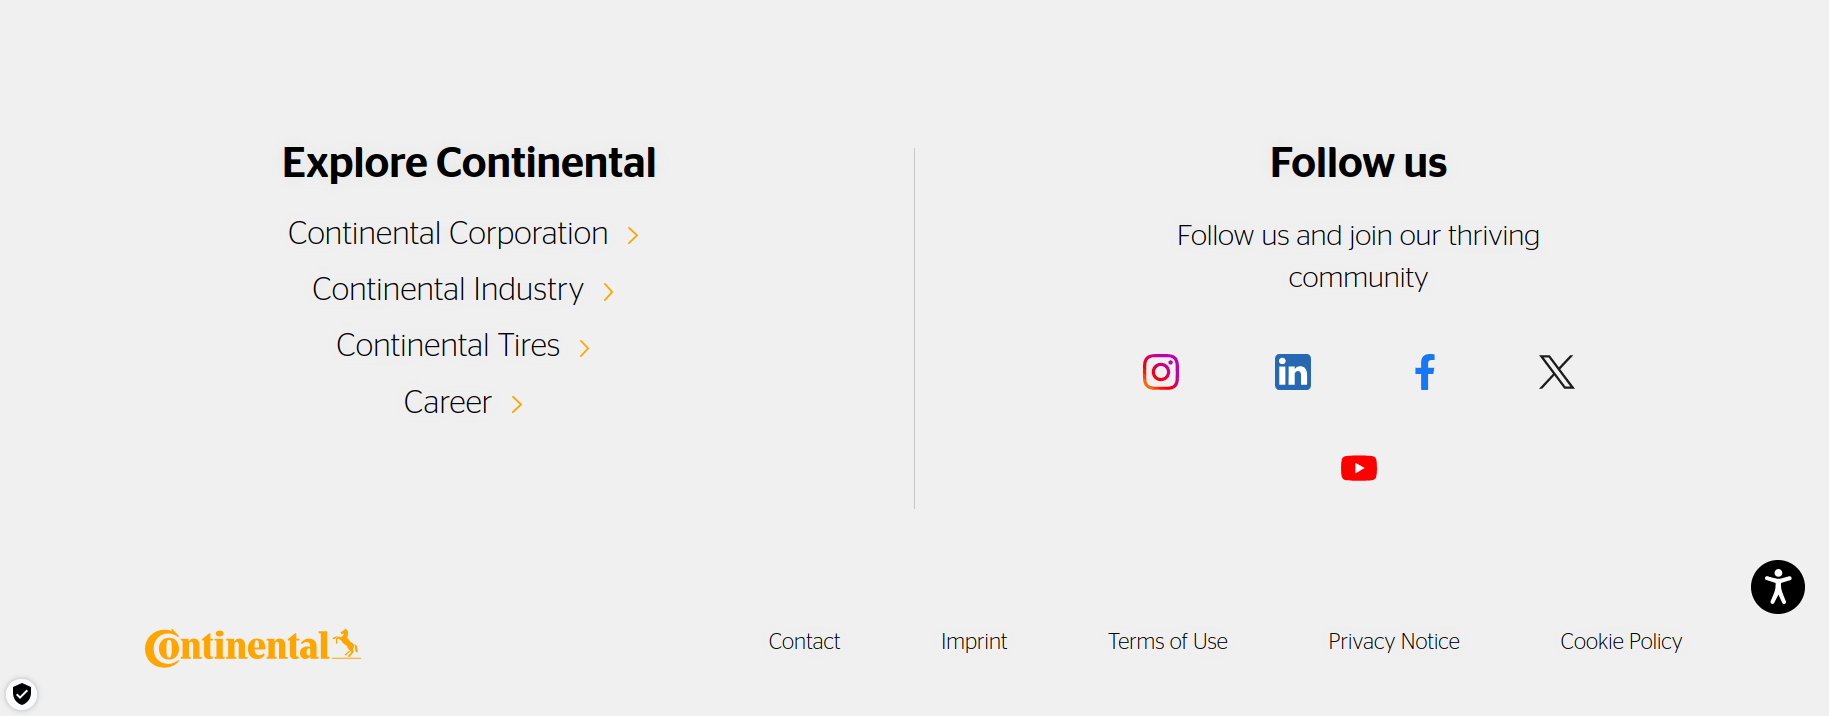Click the chevron beside Career
Screen dimensions: 1829x716
(516, 404)
